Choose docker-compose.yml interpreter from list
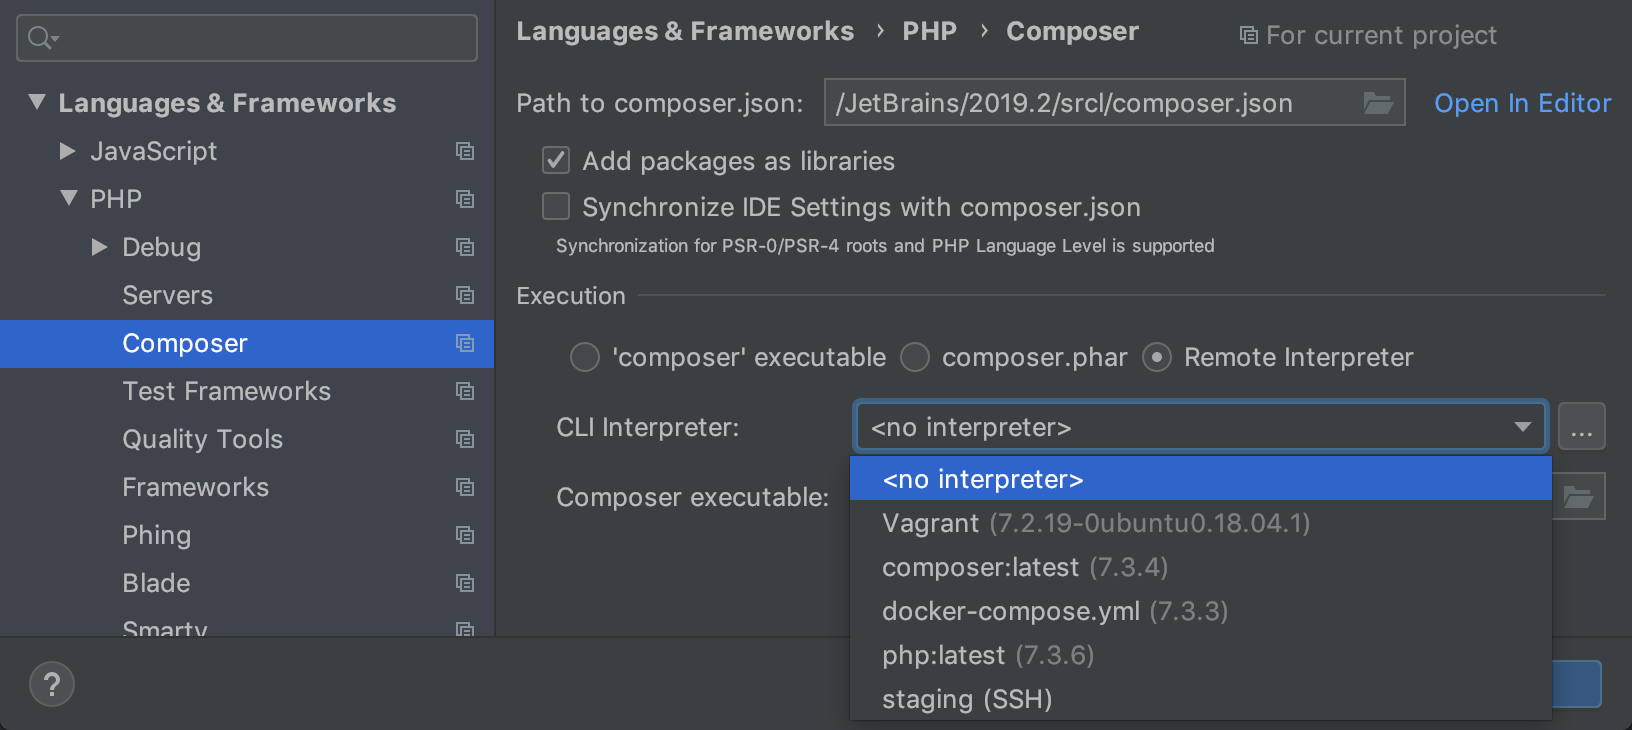1632x730 pixels. [x=1201, y=611]
